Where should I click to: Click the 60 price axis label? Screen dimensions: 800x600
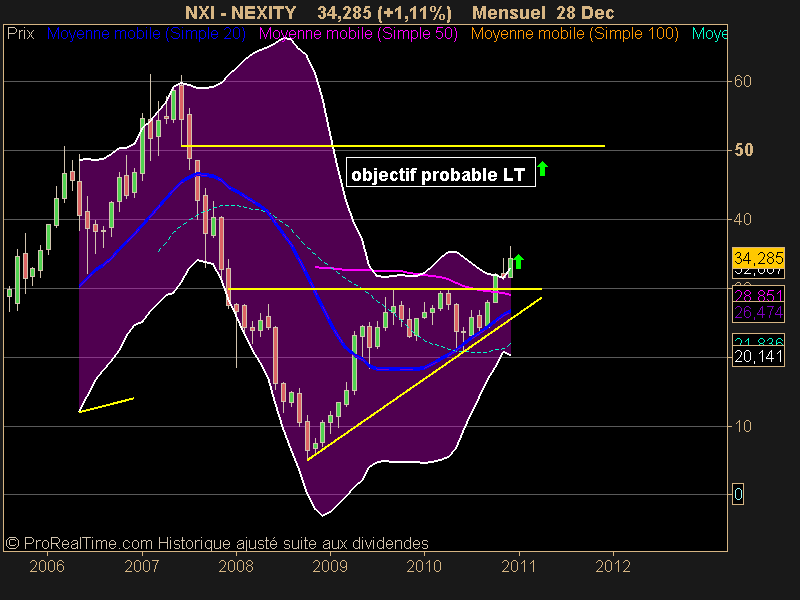click(742, 81)
